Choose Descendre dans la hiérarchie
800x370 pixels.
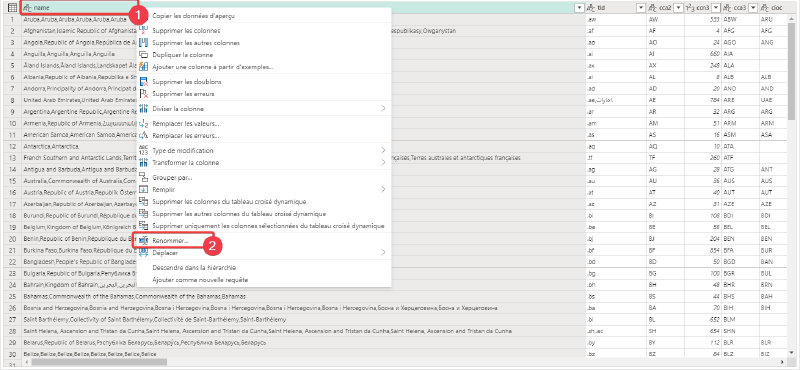coord(194,267)
